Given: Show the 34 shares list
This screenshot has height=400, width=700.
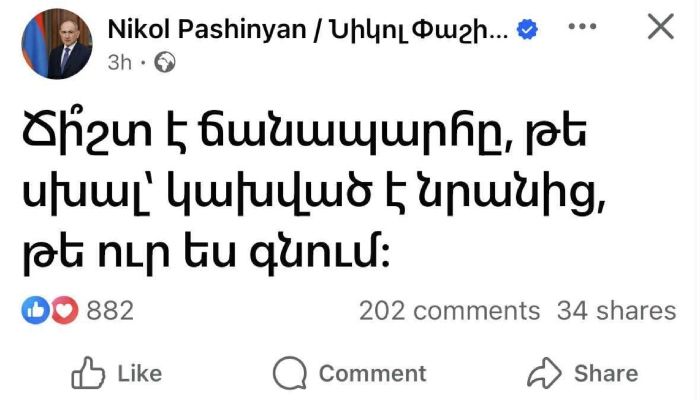Looking at the screenshot, I should (x=616, y=311).
